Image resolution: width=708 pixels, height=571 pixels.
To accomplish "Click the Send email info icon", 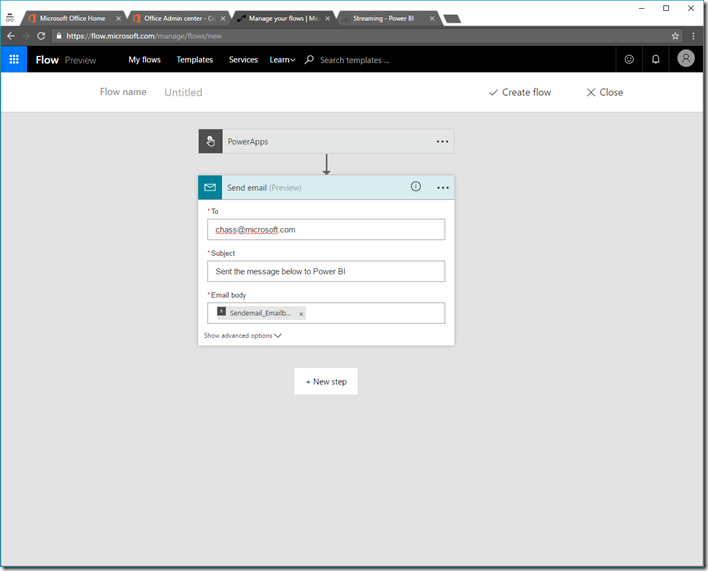I will point(416,187).
